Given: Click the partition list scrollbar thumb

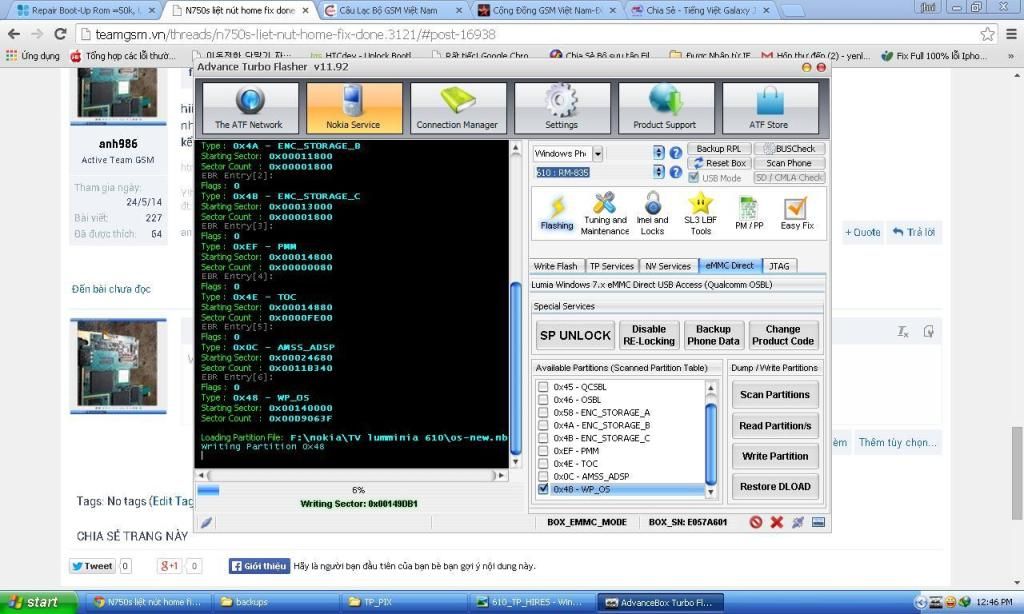Looking at the screenshot, I should pyautogui.click(x=711, y=444).
